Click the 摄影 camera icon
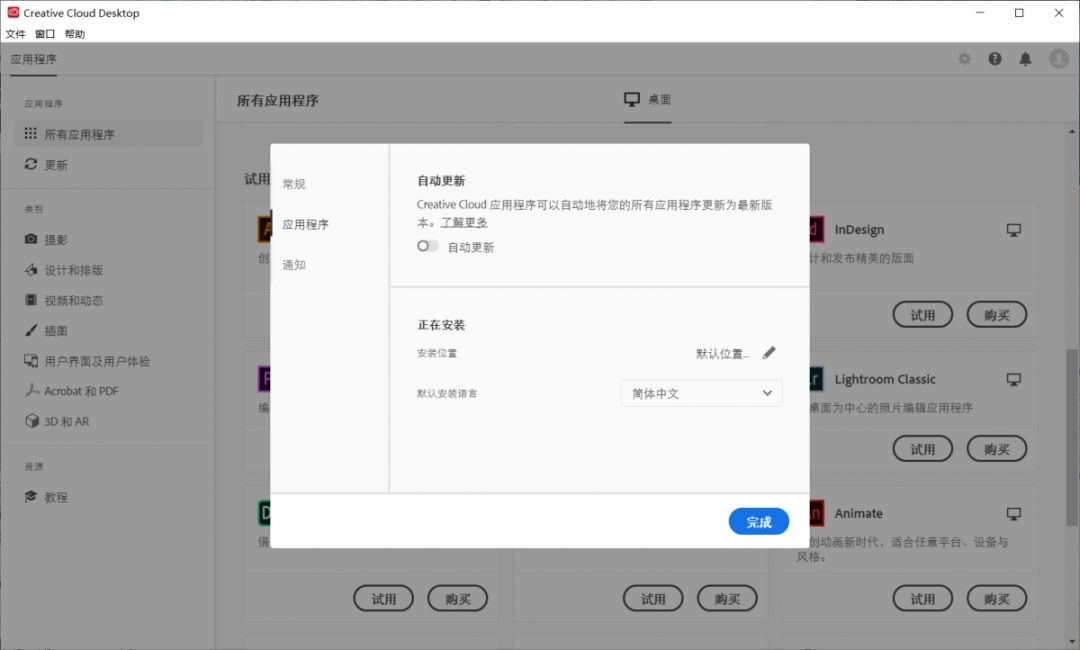Screen dimensions: 1080x650 30,239
